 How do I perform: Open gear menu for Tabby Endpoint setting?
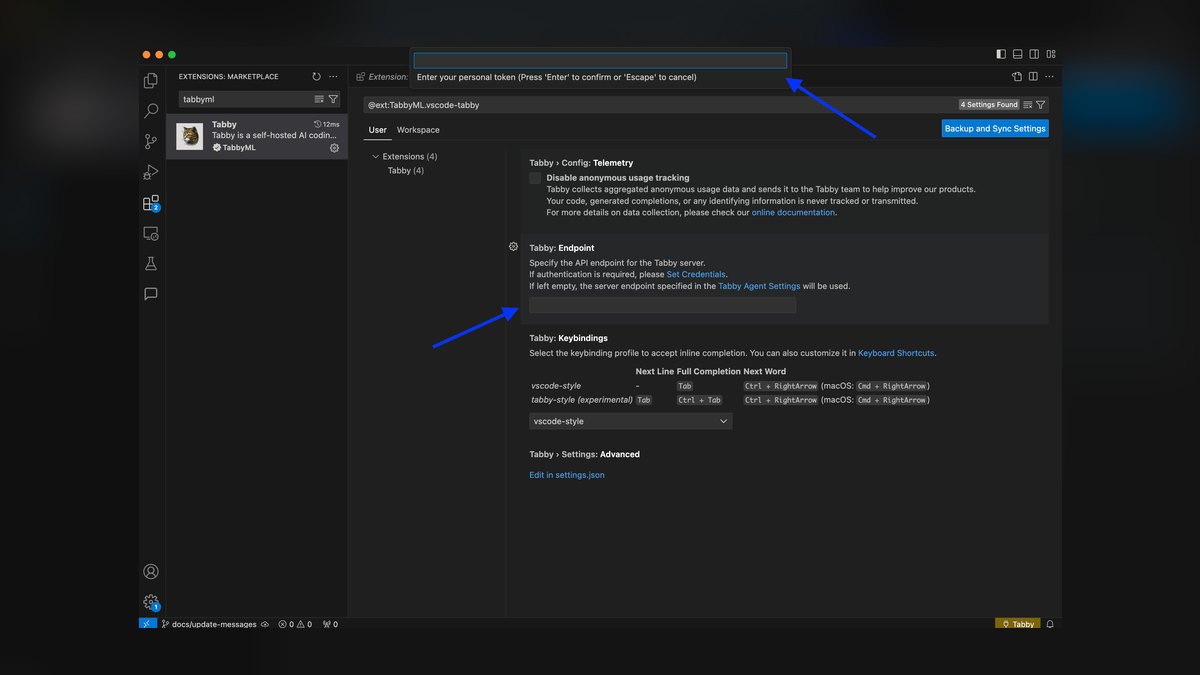tap(513, 247)
